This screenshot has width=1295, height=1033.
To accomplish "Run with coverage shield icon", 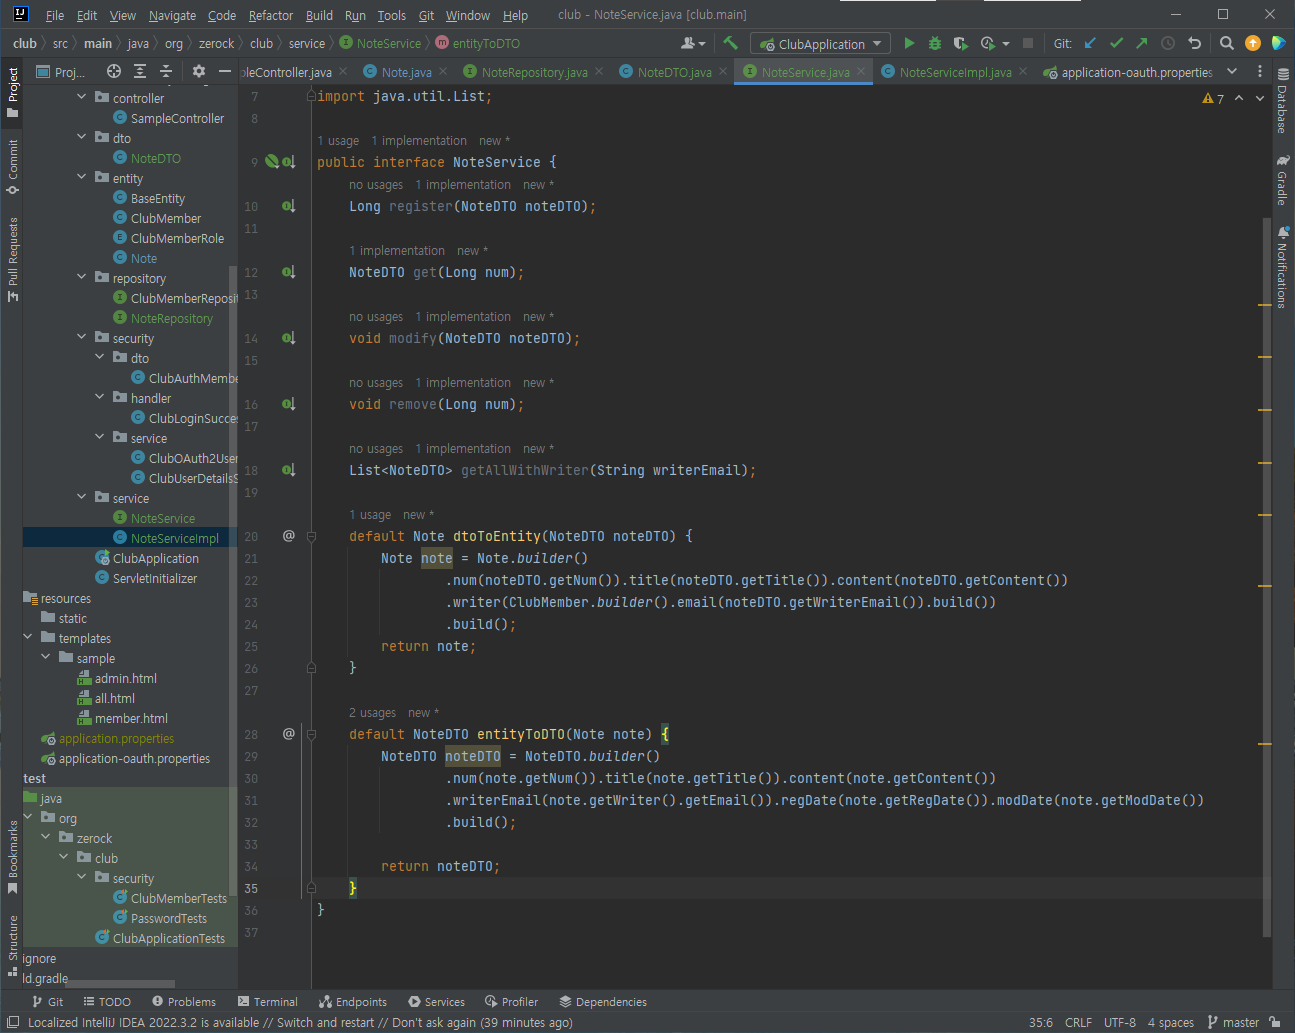I will (961, 43).
